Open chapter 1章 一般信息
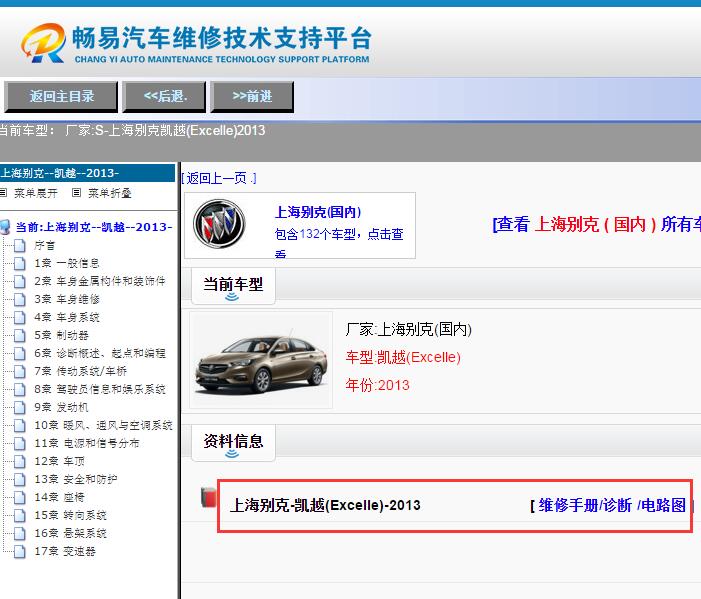Image resolution: width=701 pixels, height=599 pixels. pos(67,263)
